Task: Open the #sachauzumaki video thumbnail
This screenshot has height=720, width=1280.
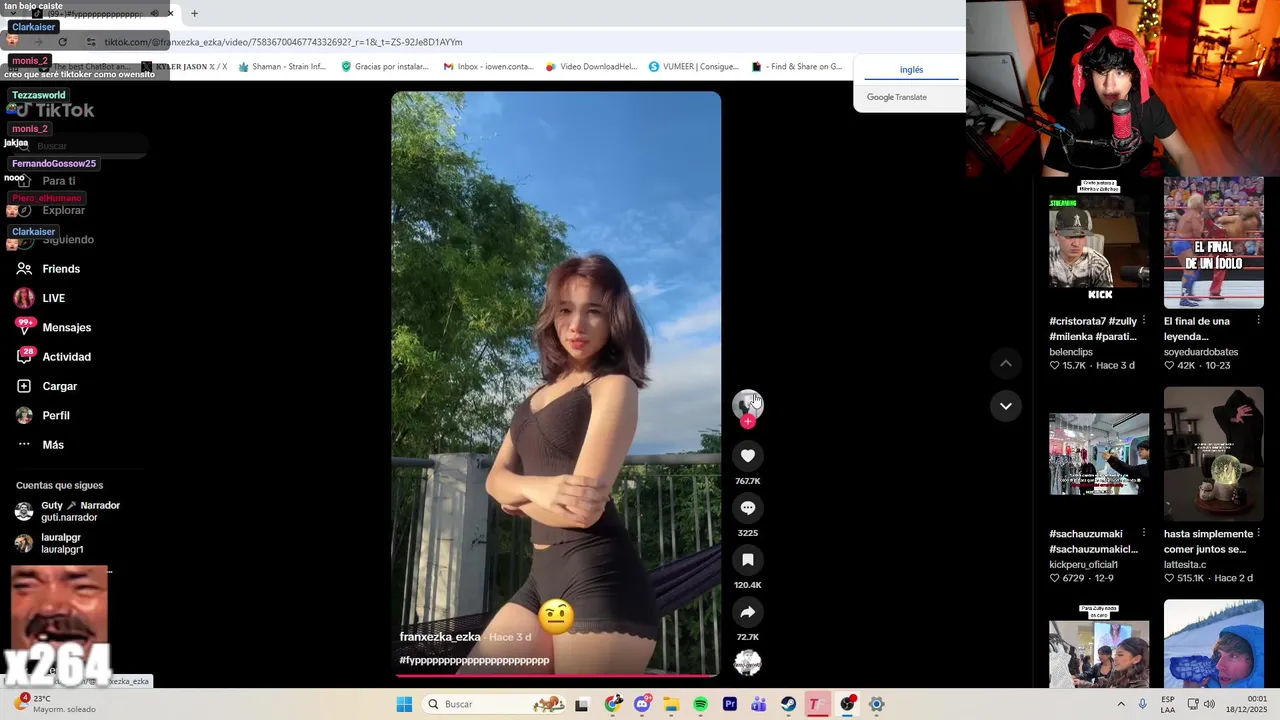Action: tap(1099, 454)
